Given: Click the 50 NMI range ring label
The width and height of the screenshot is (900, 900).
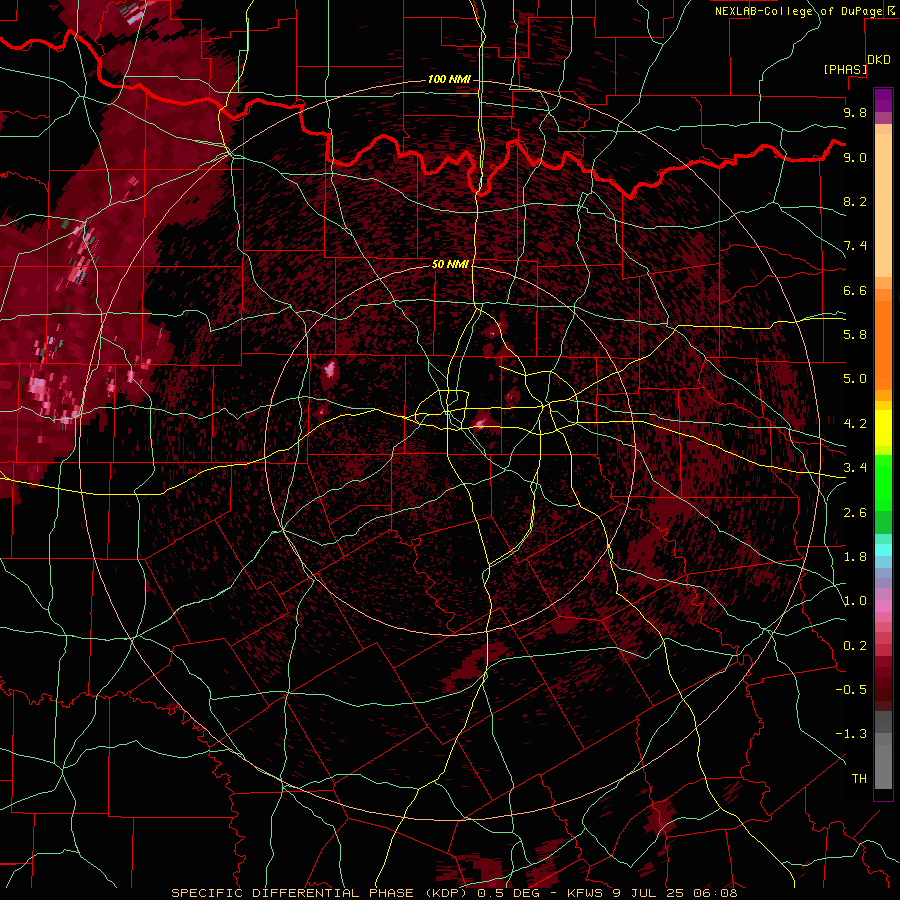Looking at the screenshot, I should click(450, 264).
